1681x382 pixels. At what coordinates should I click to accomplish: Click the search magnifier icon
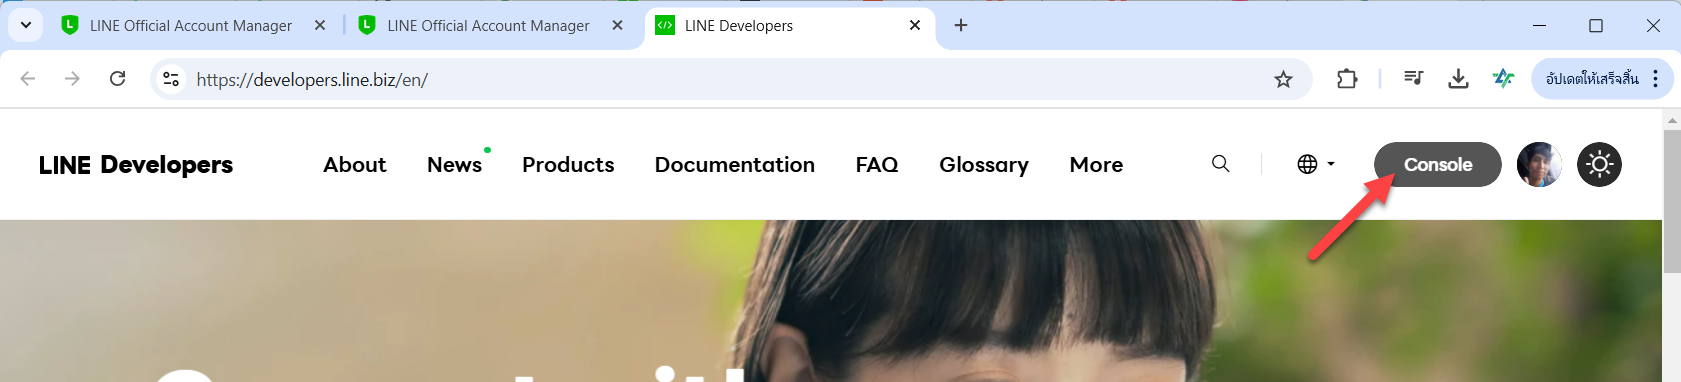(x=1220, y=164)
